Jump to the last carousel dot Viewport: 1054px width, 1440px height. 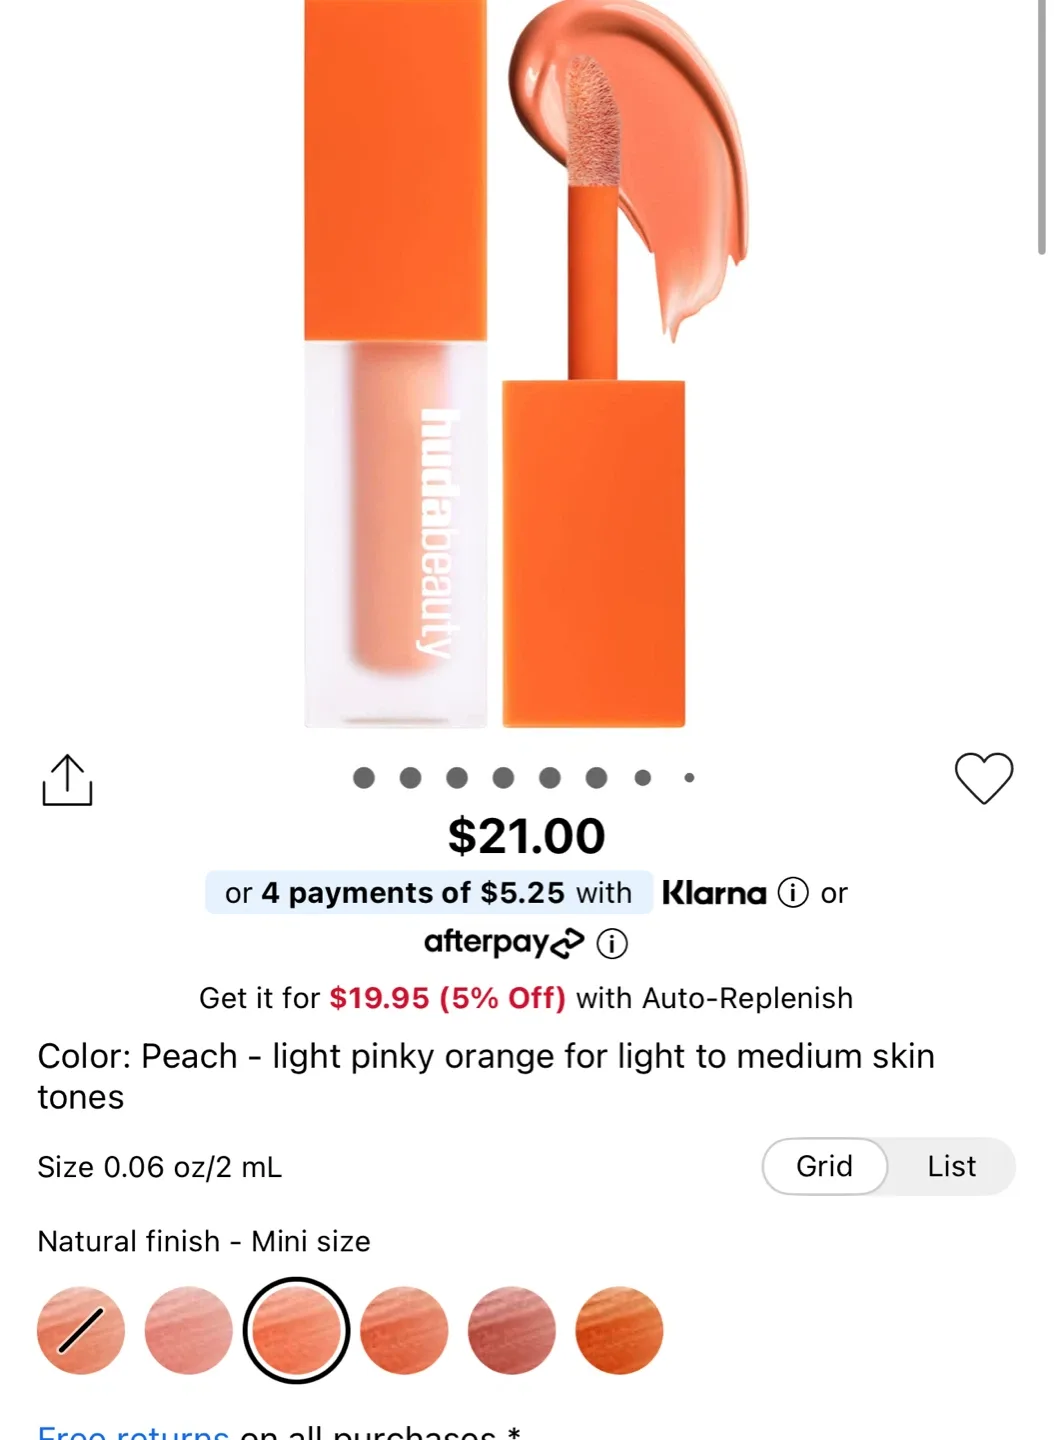(689, 777)
